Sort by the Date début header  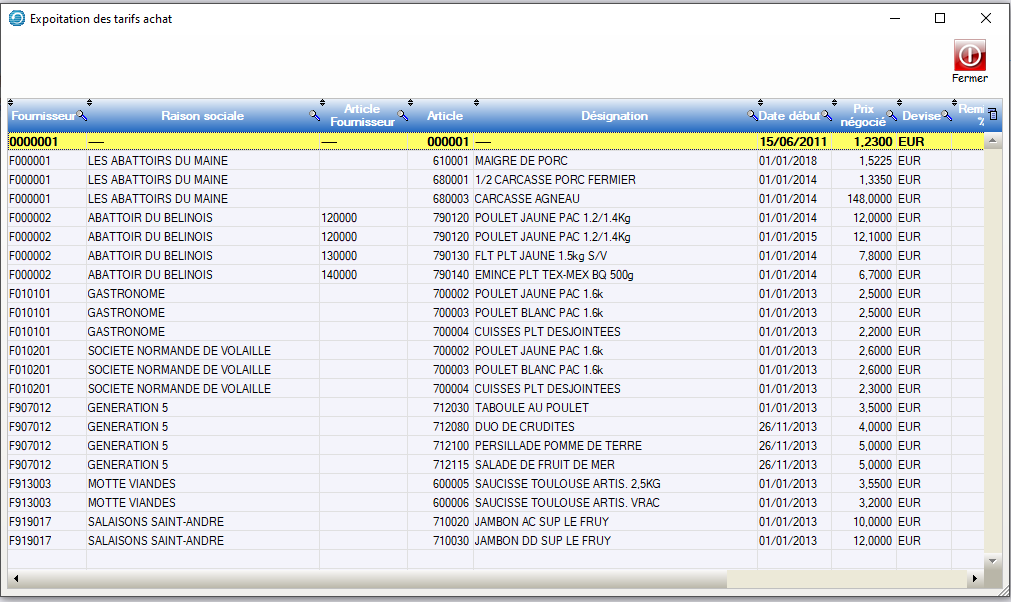pyautogui.click(x=789, y=116)
